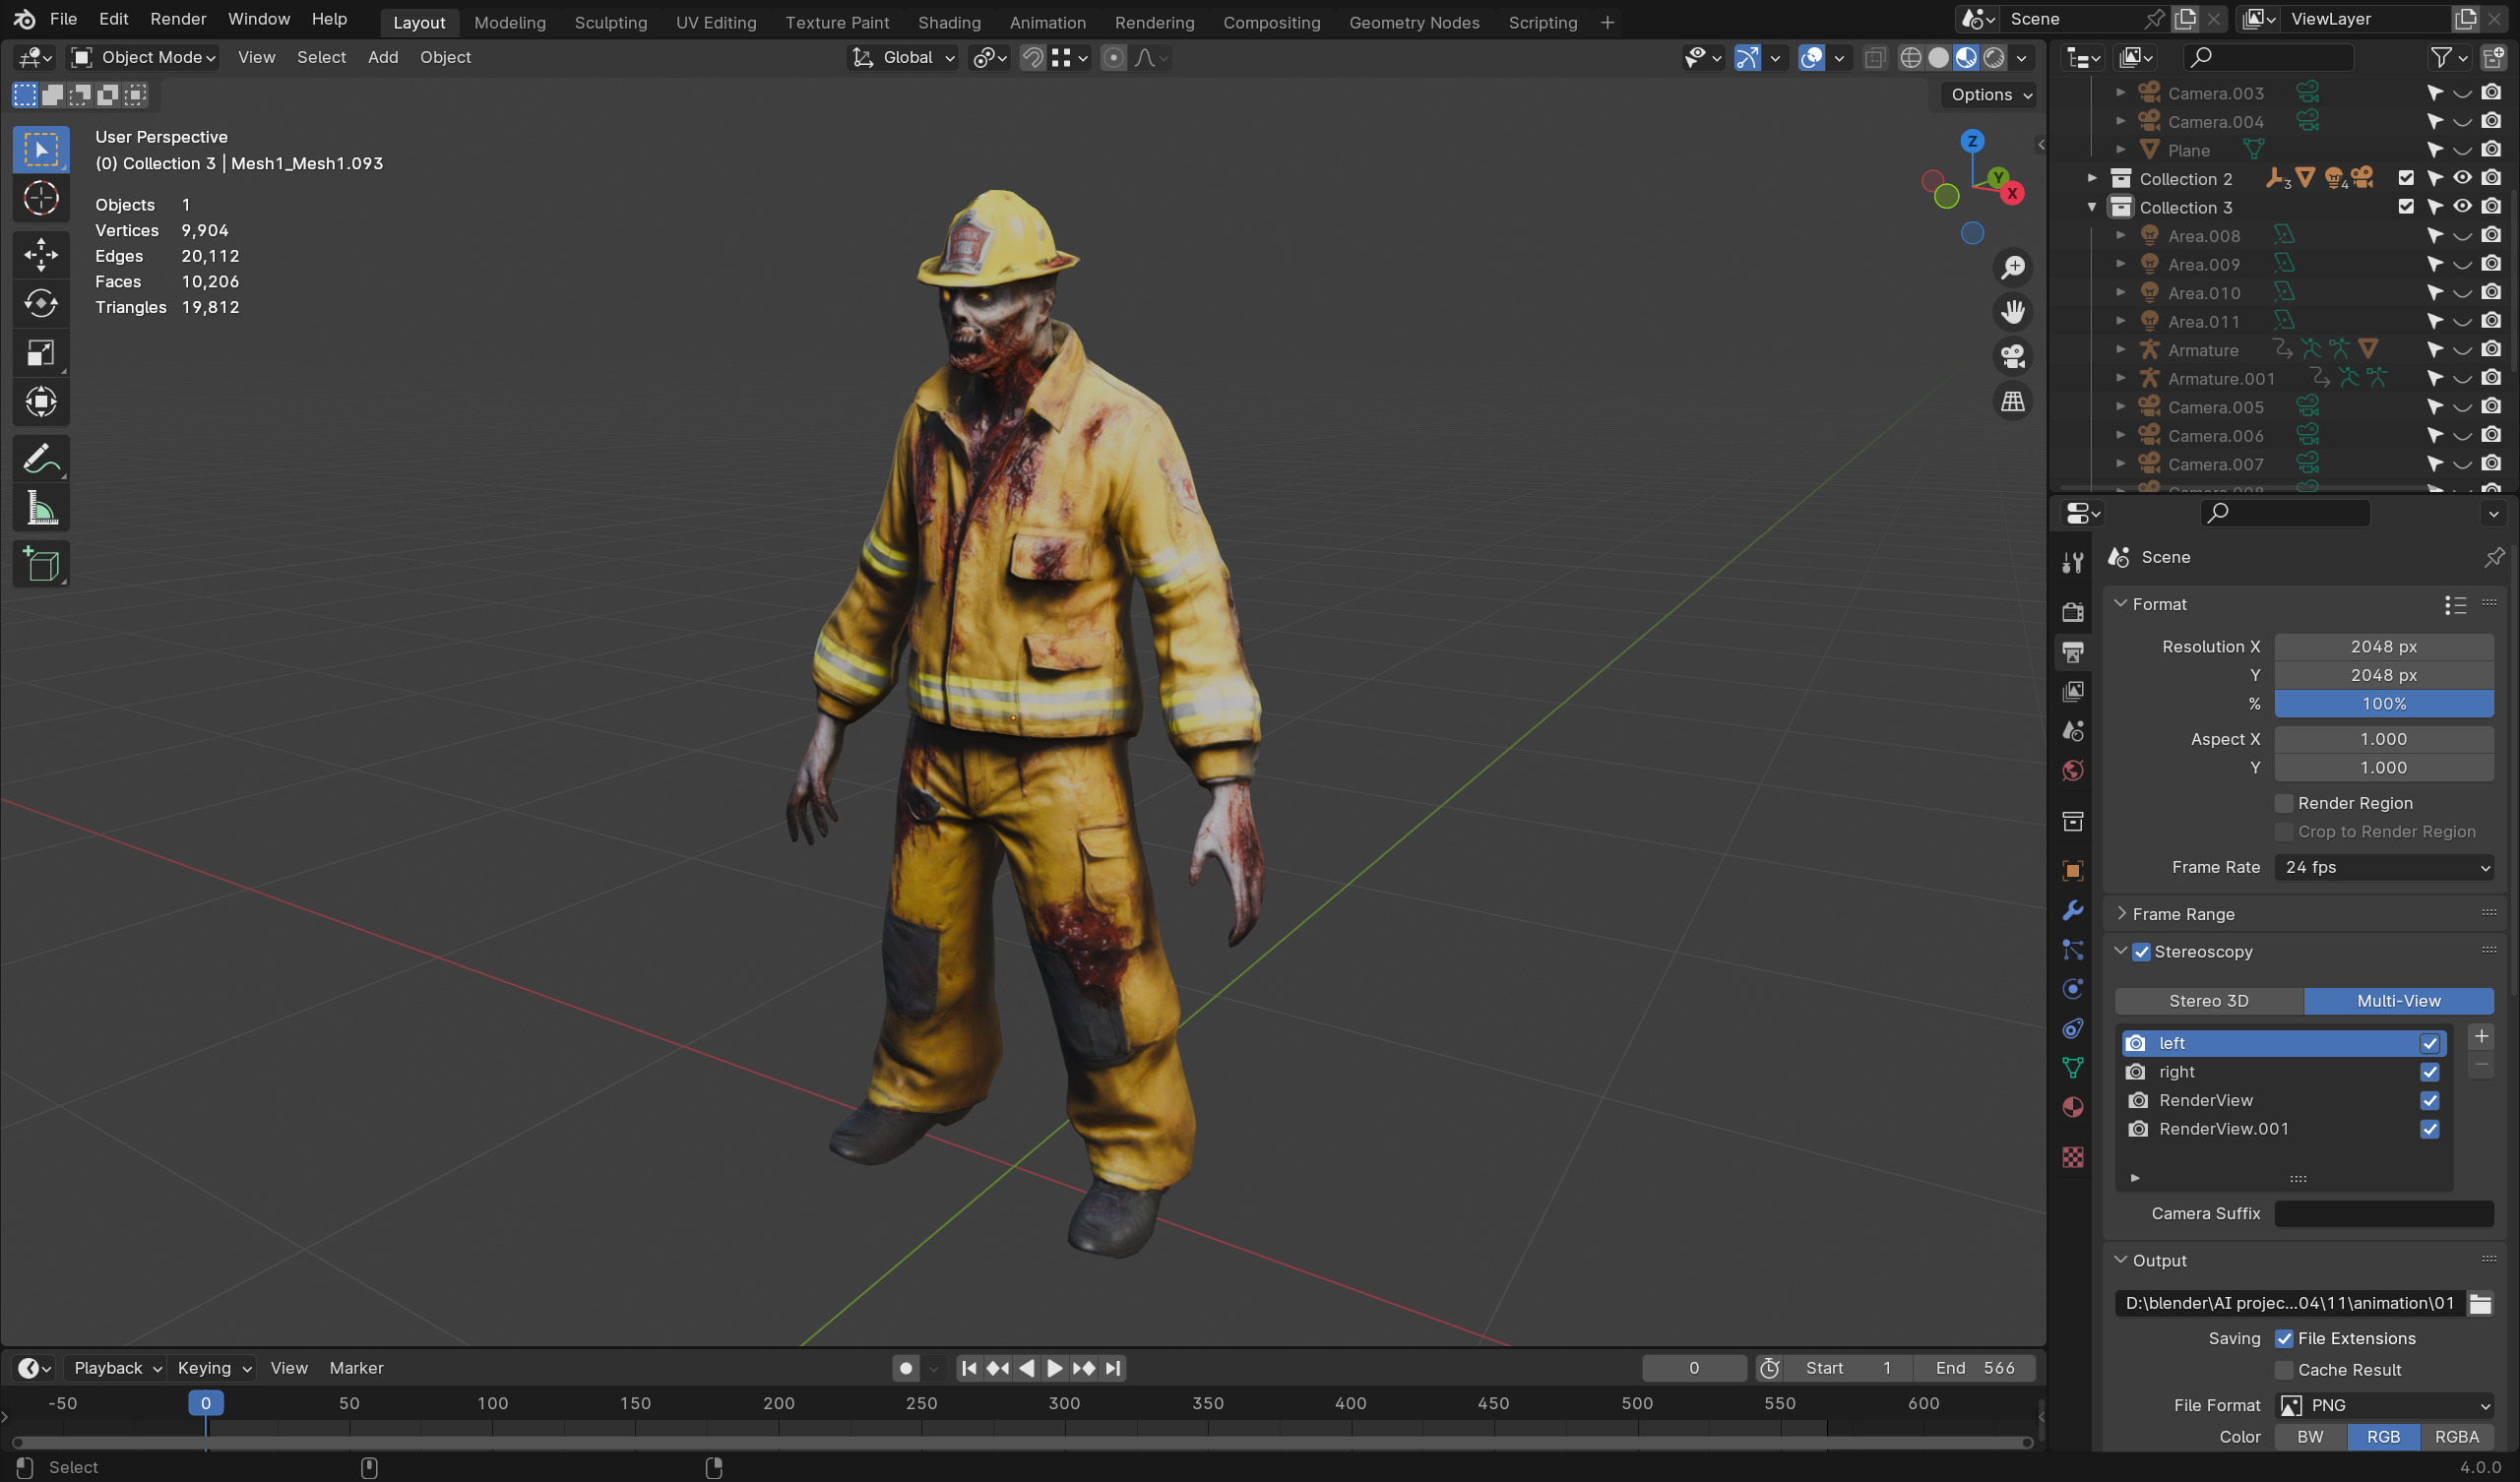
Task: Open the Tool properties tab
Action: click(x=2073, y=564)
